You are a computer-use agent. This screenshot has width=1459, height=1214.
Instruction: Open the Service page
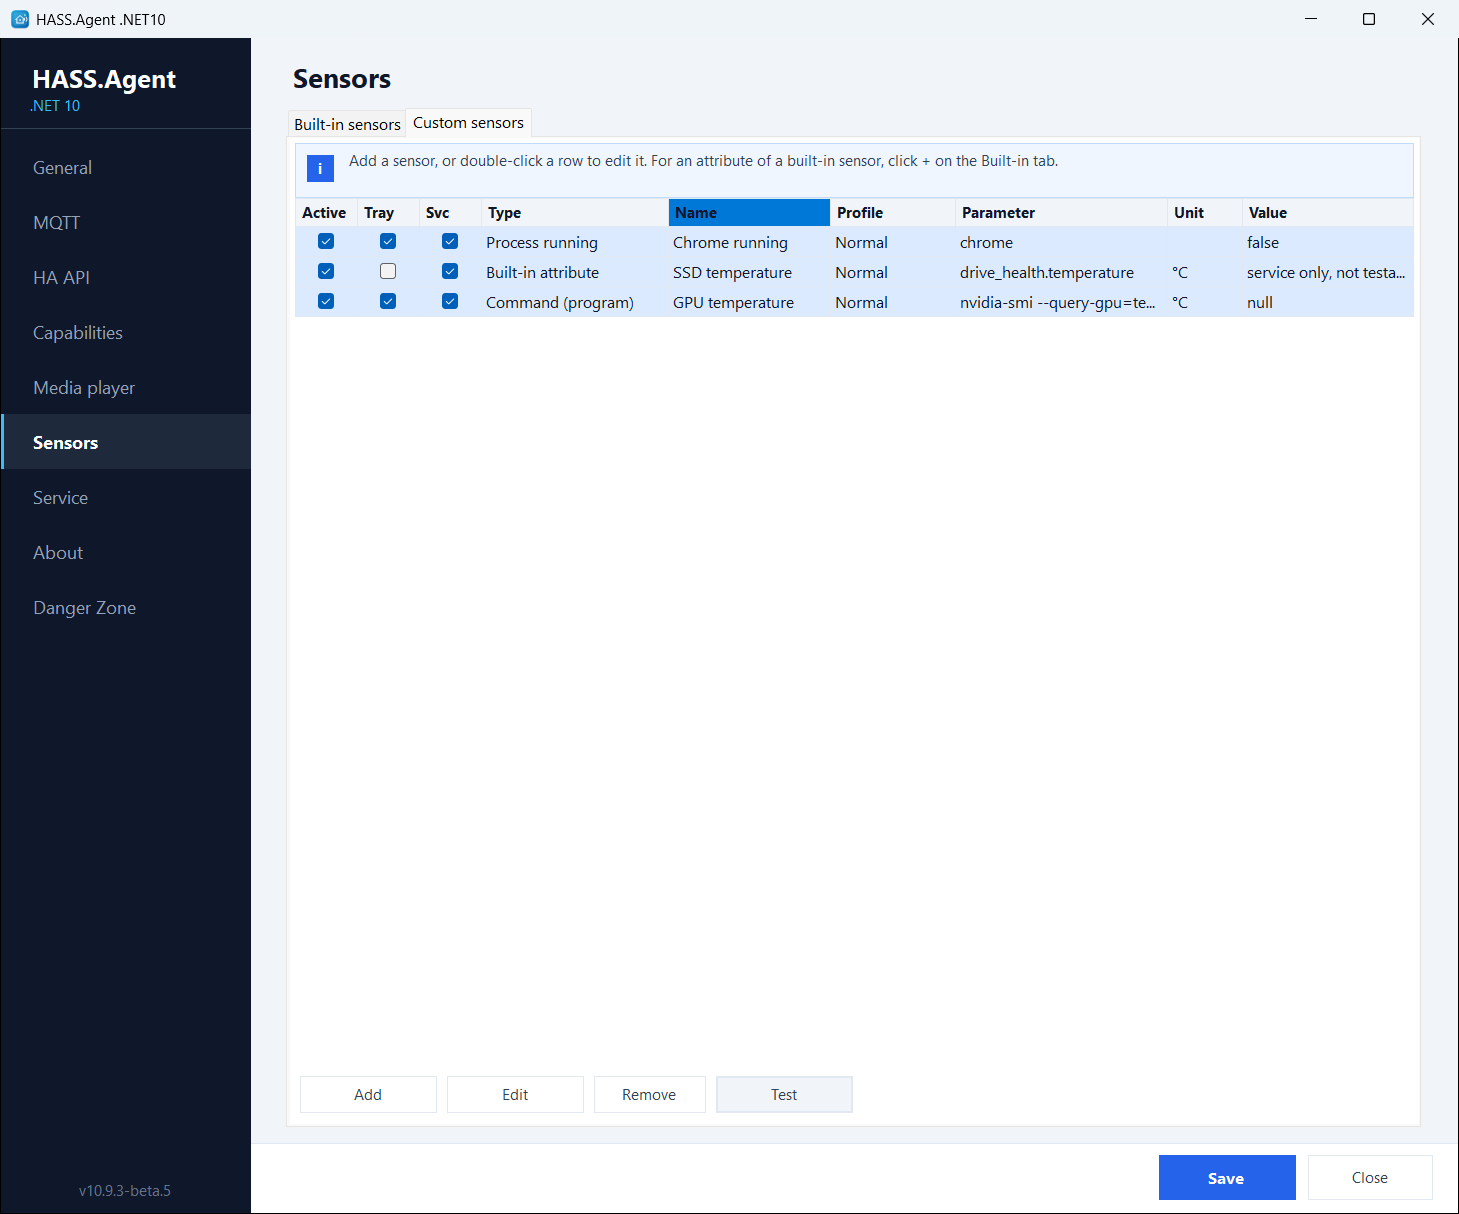tap(126, 498)
